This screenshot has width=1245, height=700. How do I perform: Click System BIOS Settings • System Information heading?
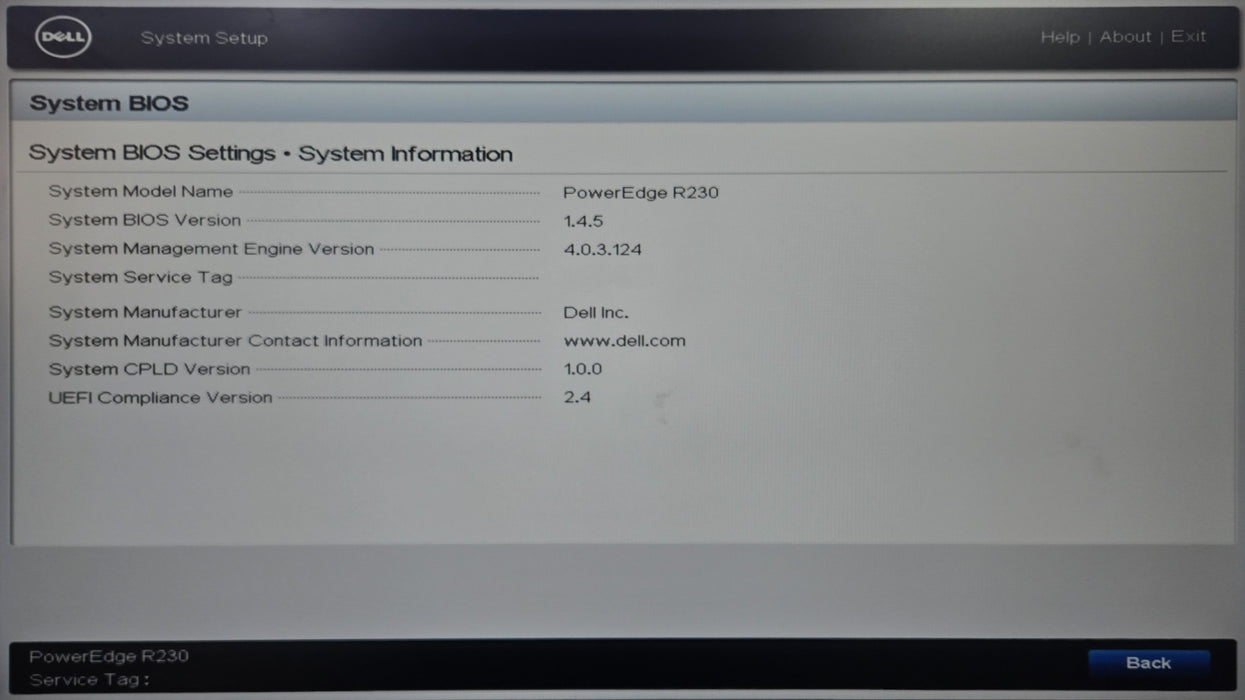point(271,154)
